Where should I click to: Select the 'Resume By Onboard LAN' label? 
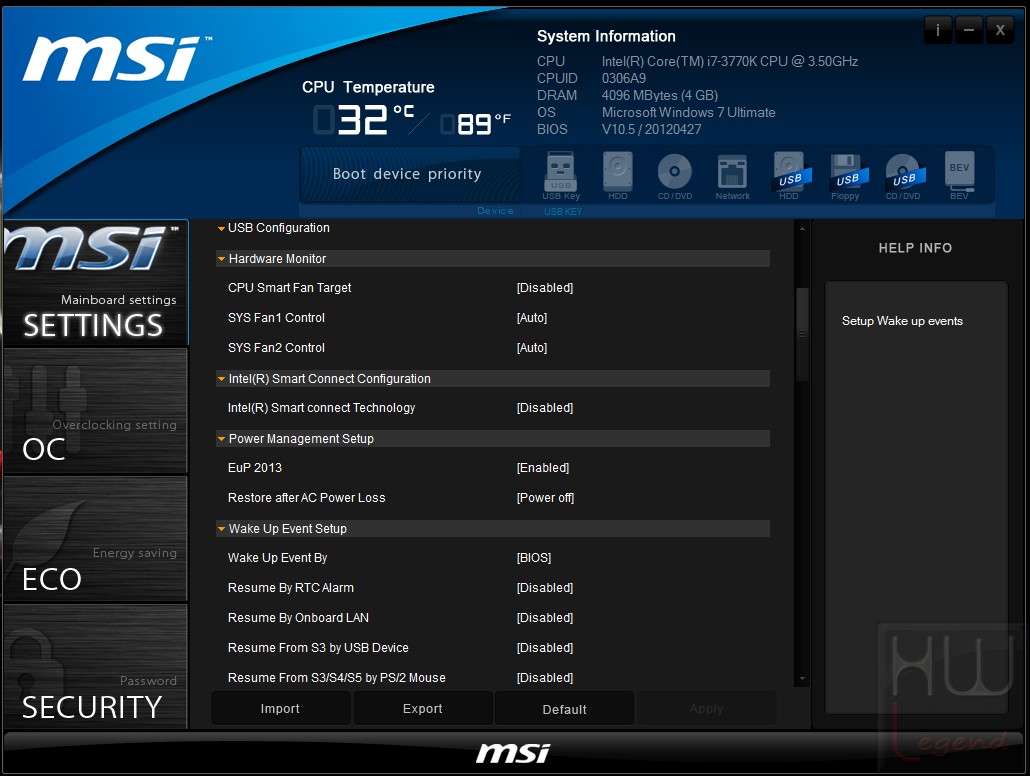(x=298, y=618)
